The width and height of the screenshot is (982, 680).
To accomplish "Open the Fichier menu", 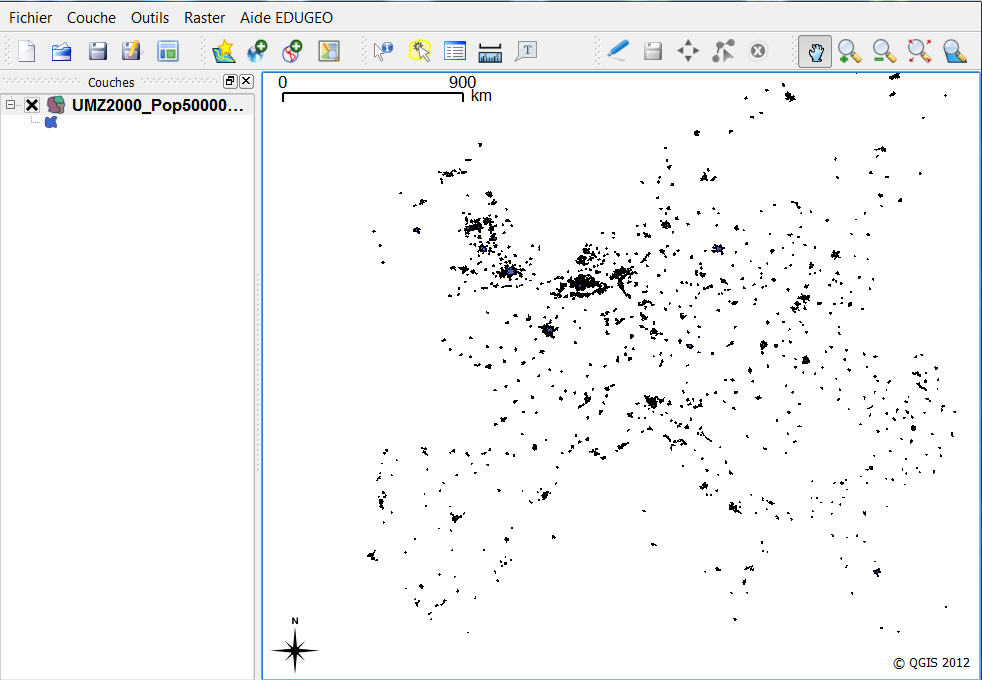I will tap(30, 18).
